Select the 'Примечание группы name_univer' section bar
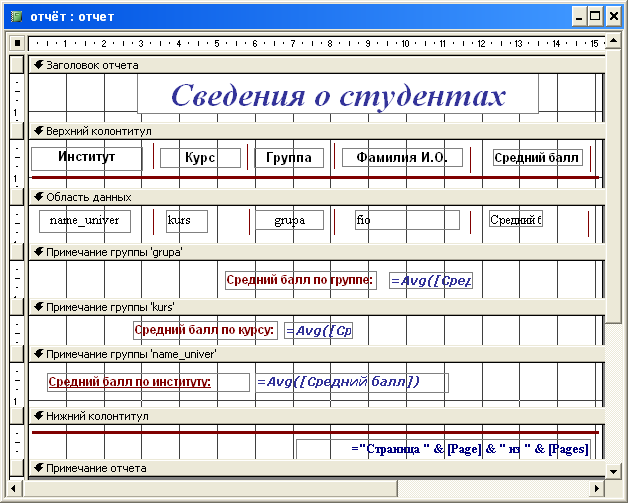Viewport: 628px width, 503px height. (x=316, y=354)
